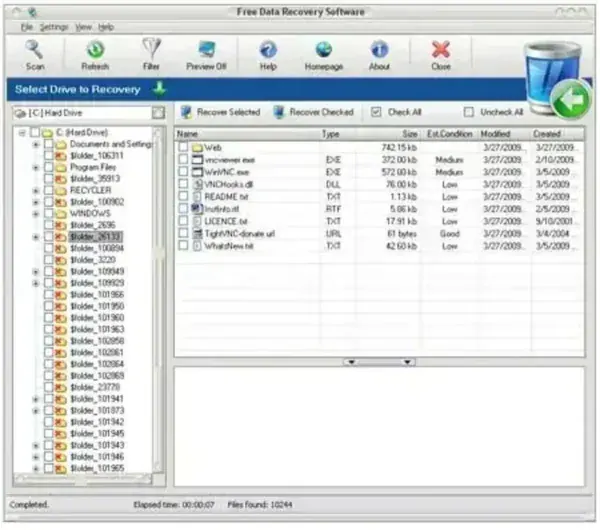The image size is (600, 530).
Task: Click the green back arrow on recycle bin
Action: click(x=572, y=100)
